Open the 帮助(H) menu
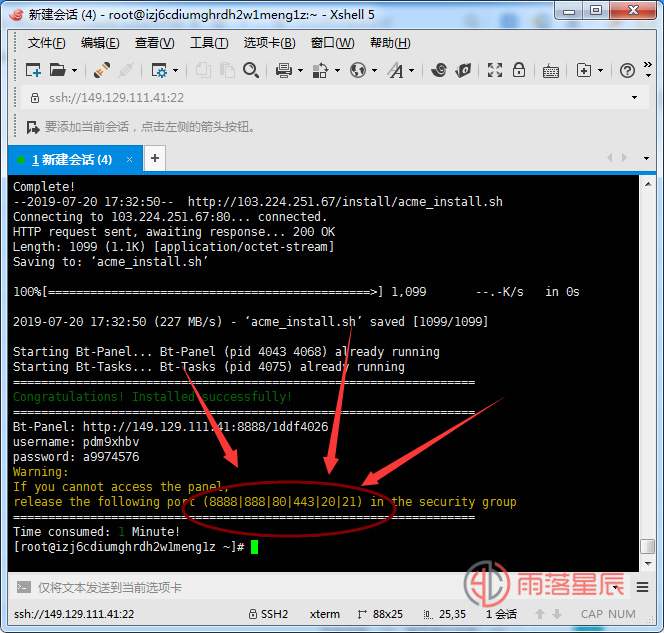664x633 pixels. click(x=390, y=43)
